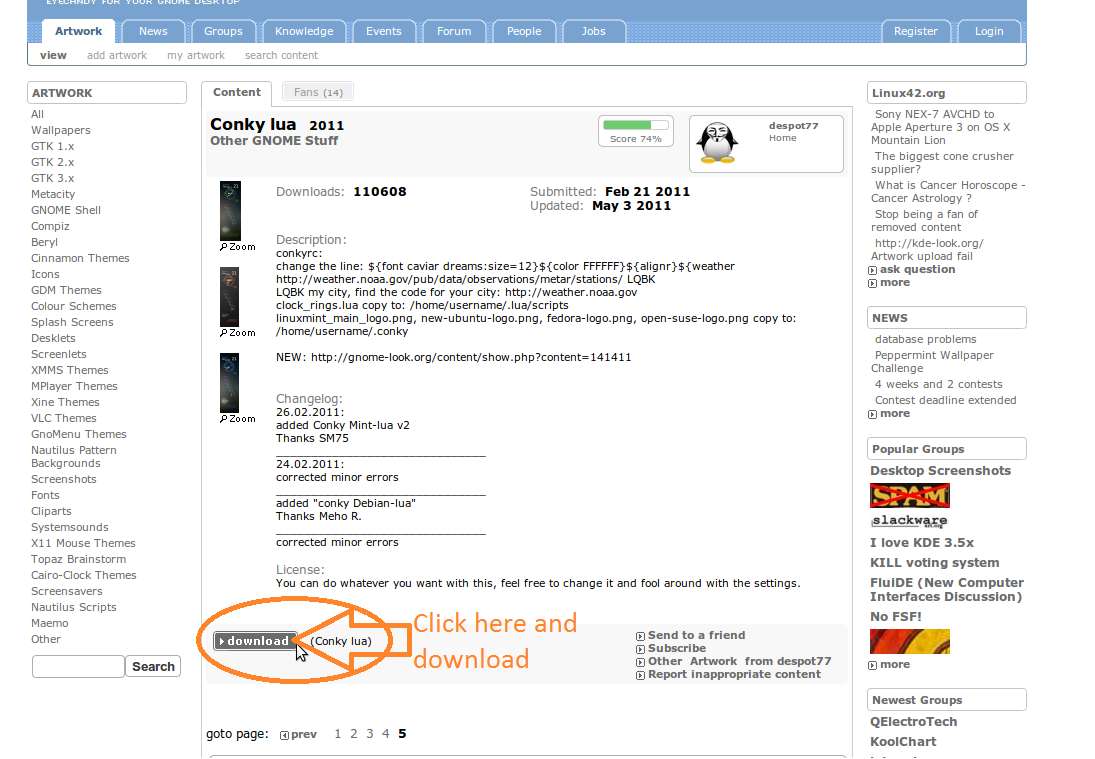Open the Artwork tab
The height and width of the screenshot is (759, 1095).
(78, 31)
